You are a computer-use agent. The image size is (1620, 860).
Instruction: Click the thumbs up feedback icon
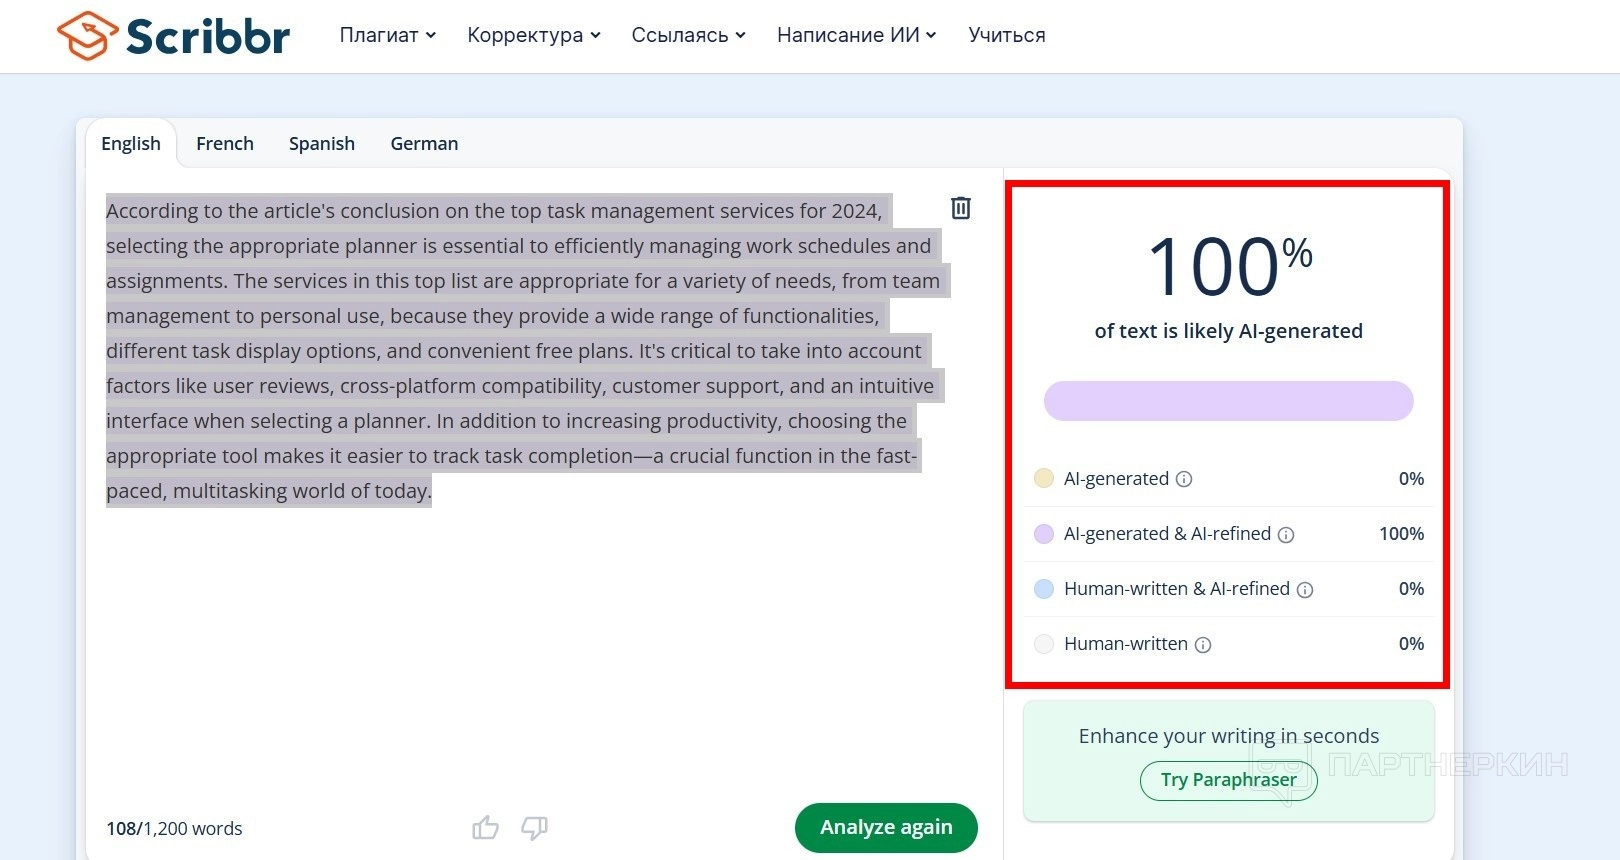(x=485, y=828)
